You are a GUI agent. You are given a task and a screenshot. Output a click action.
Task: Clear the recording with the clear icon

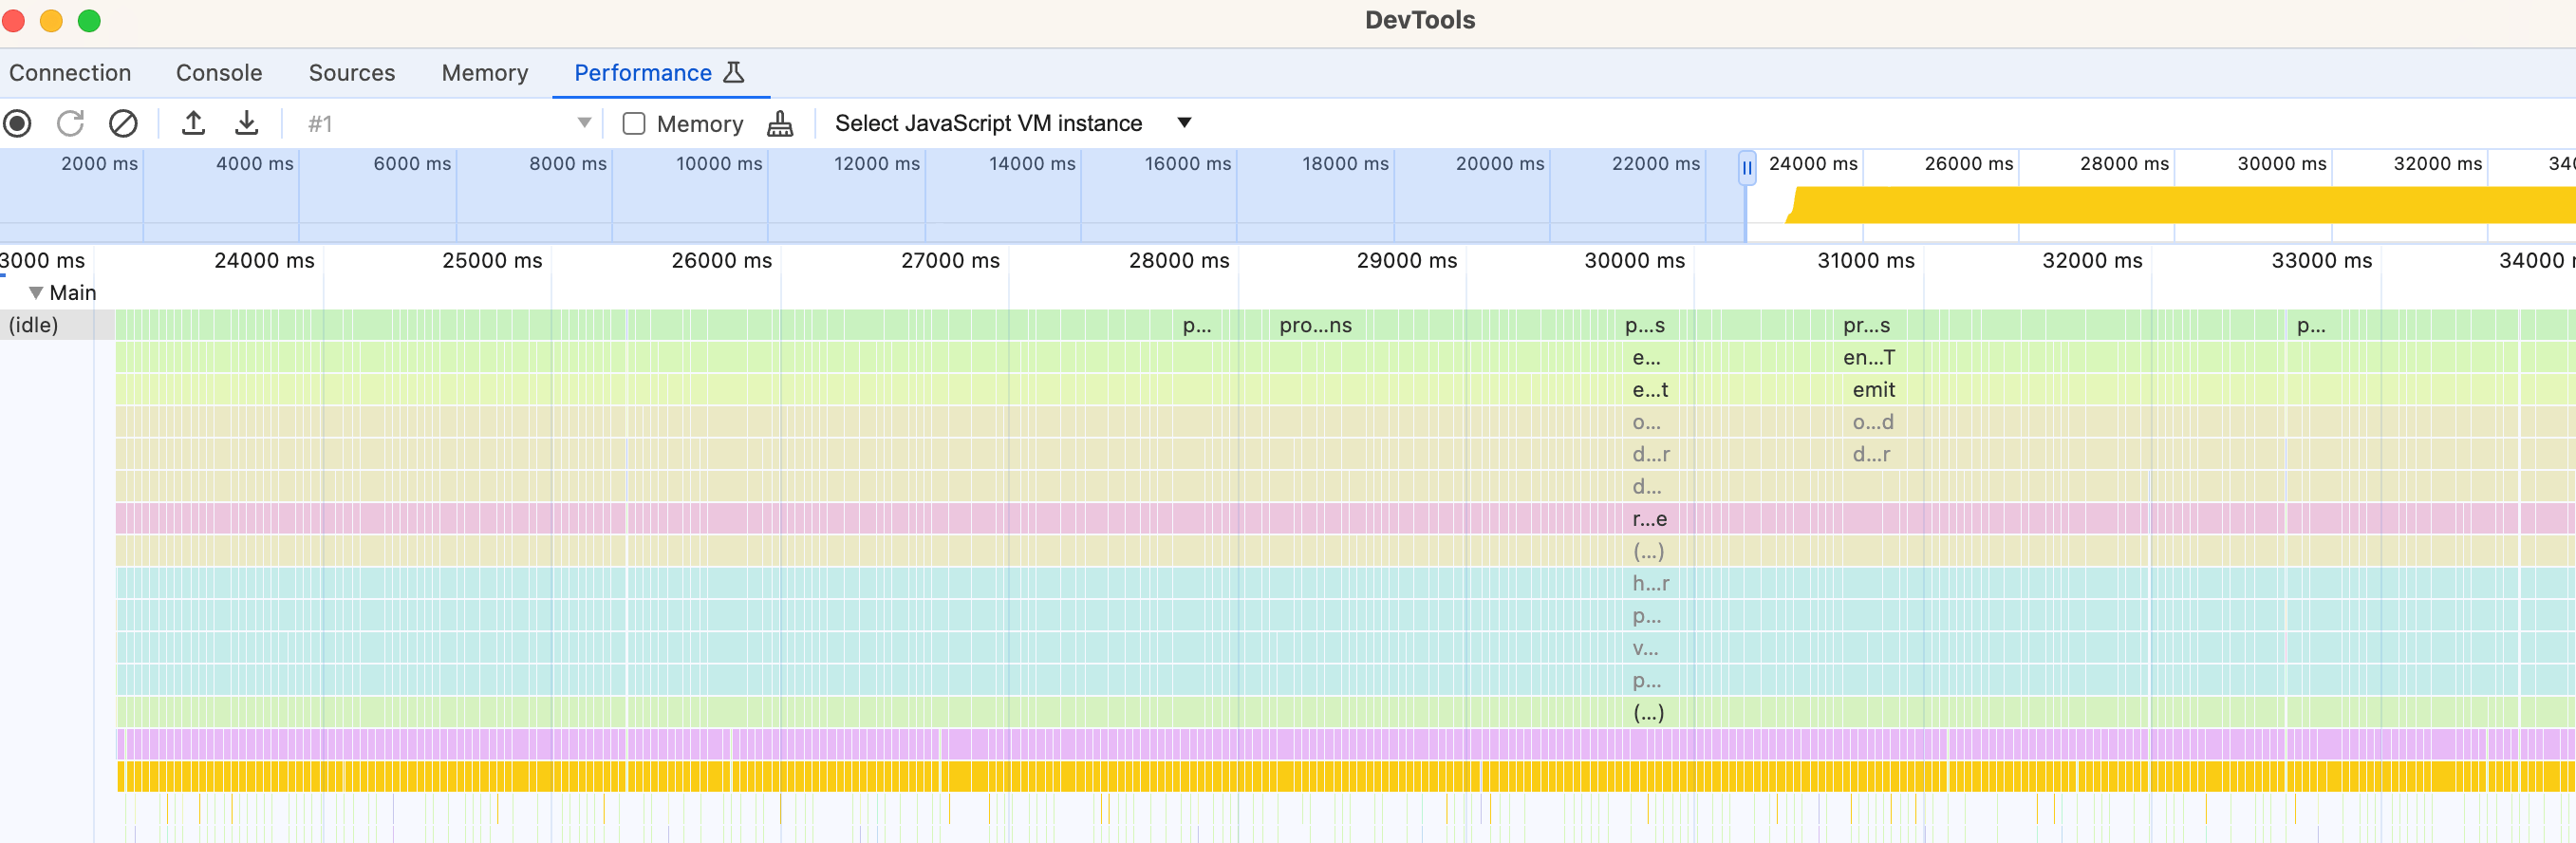click(x=123, y=123)
